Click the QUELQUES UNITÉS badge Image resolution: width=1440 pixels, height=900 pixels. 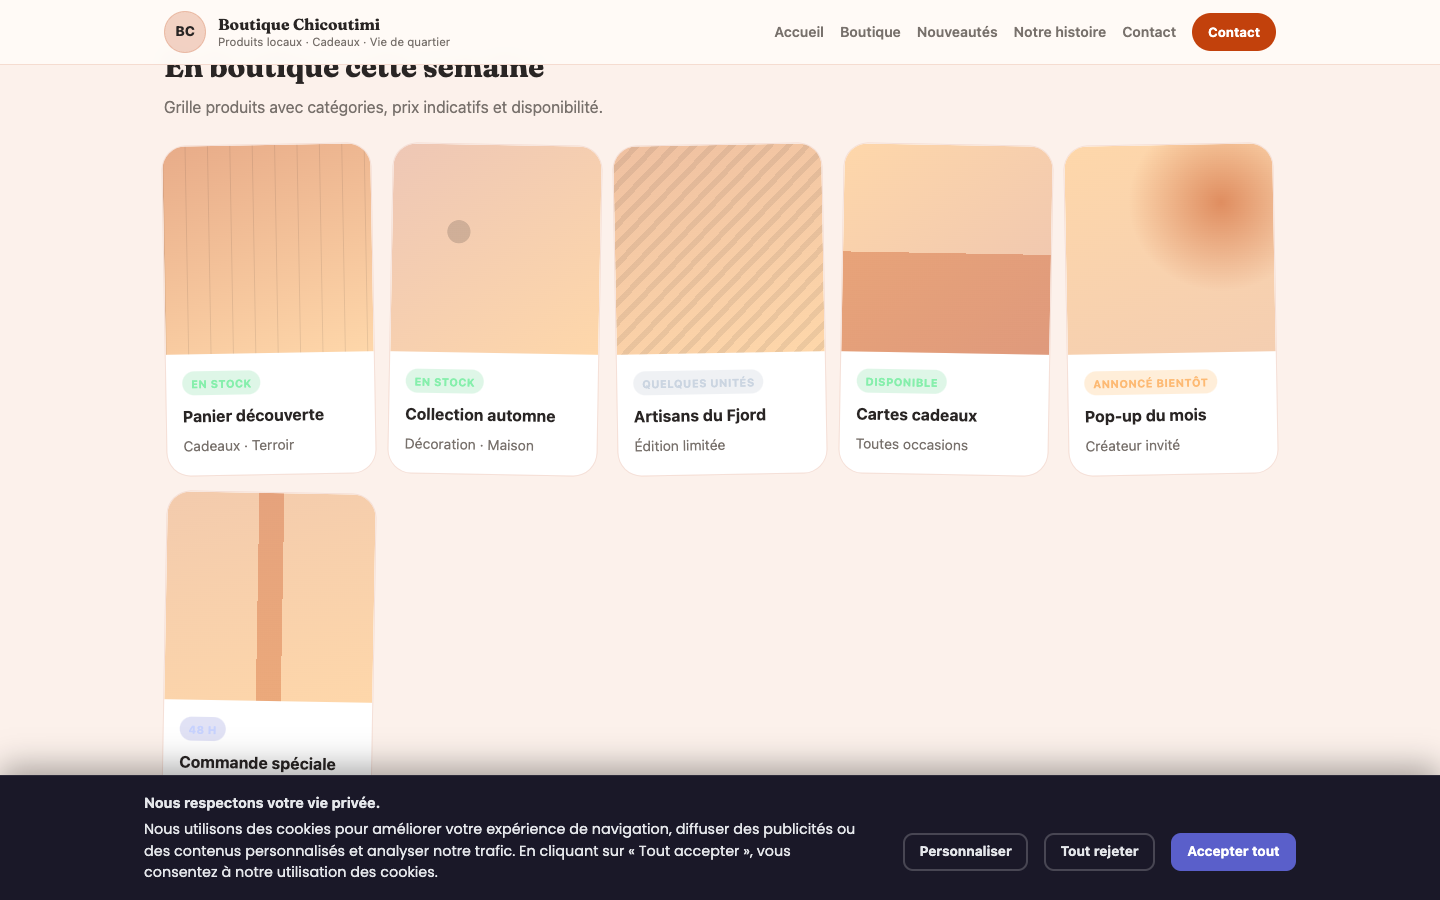pos(698,383)
